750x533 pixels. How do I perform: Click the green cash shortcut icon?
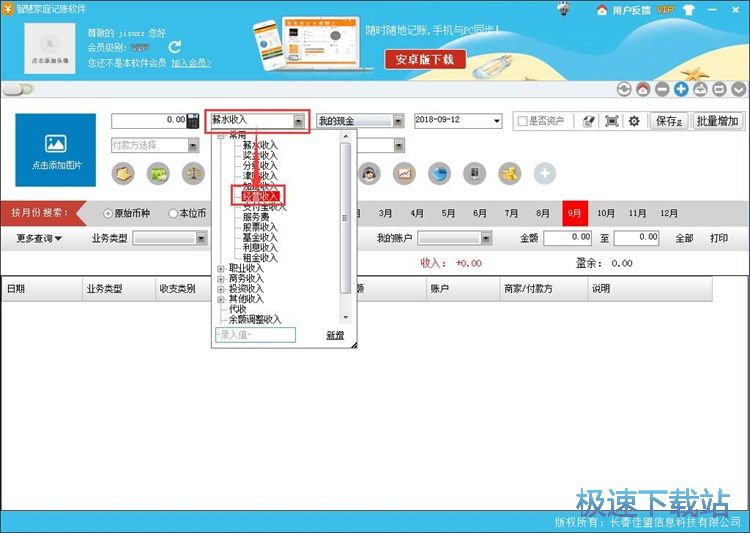point(158,174)
